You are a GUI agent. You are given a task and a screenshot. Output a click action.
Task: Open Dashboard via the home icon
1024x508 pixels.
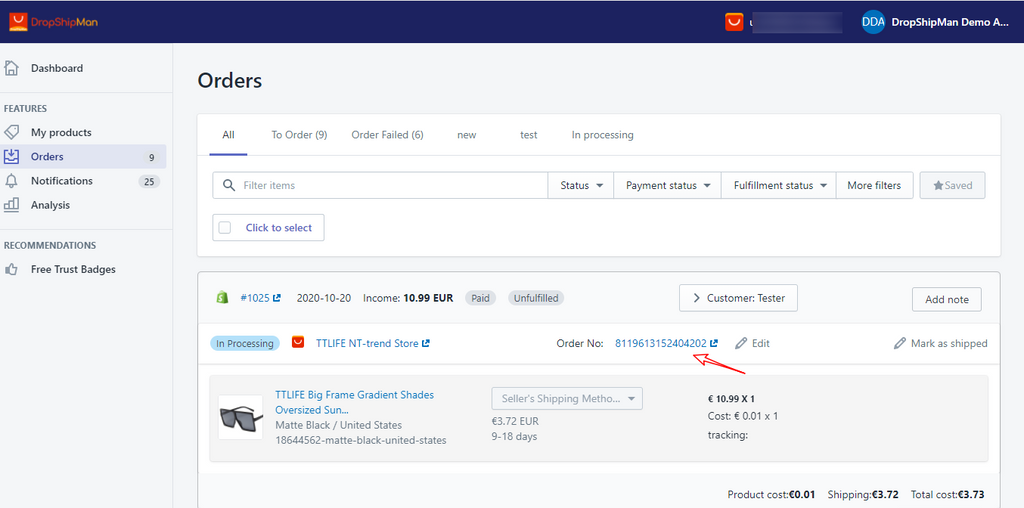tap(11, 68)
